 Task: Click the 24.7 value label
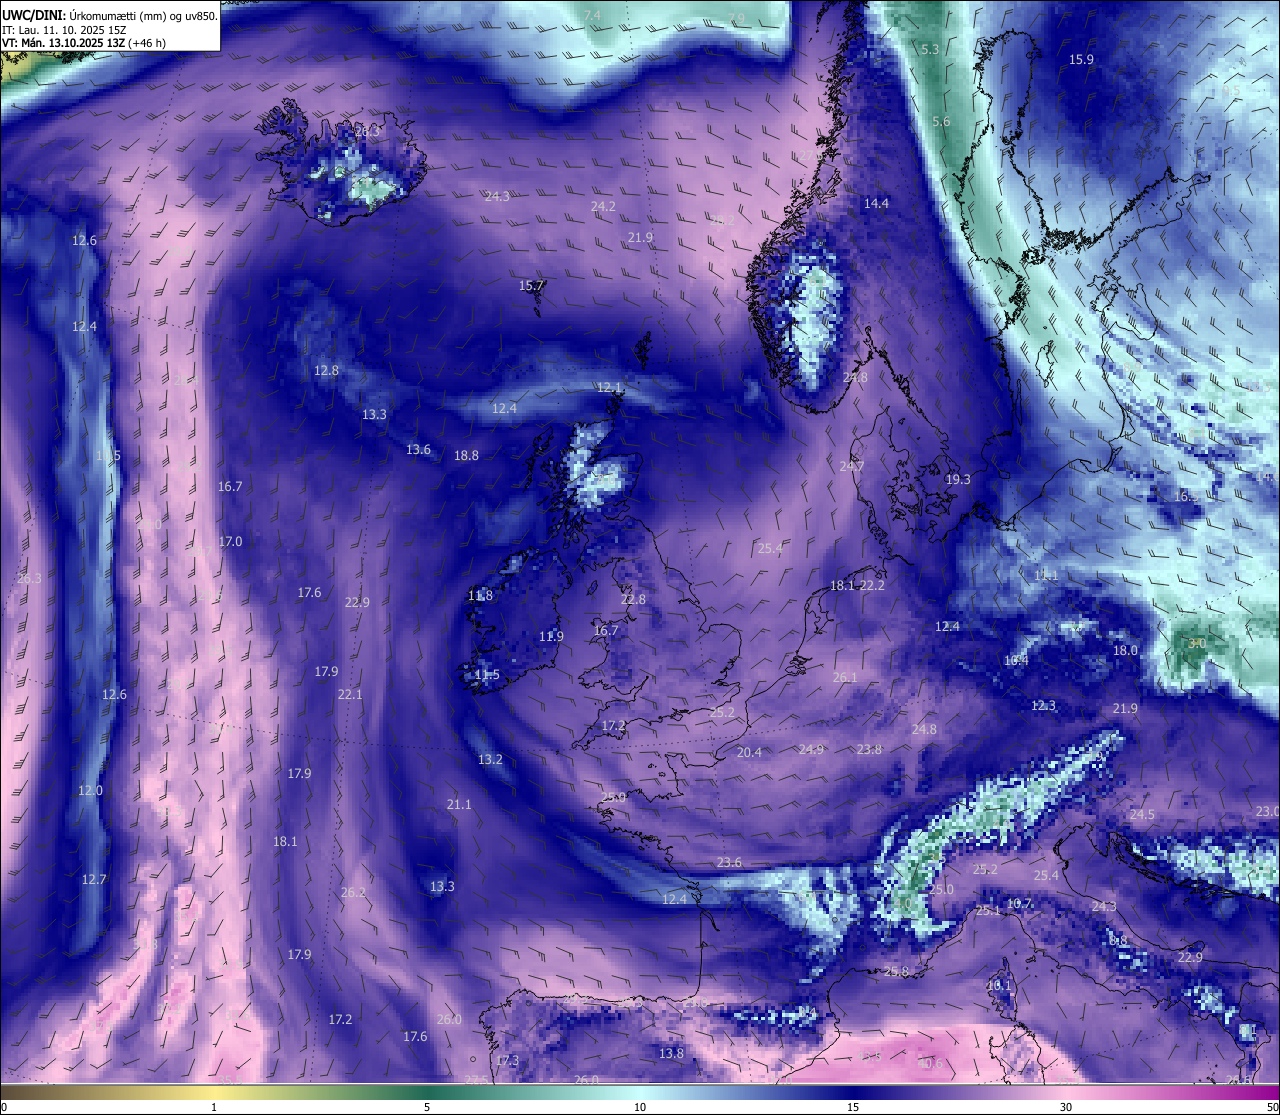pos(851,466)
